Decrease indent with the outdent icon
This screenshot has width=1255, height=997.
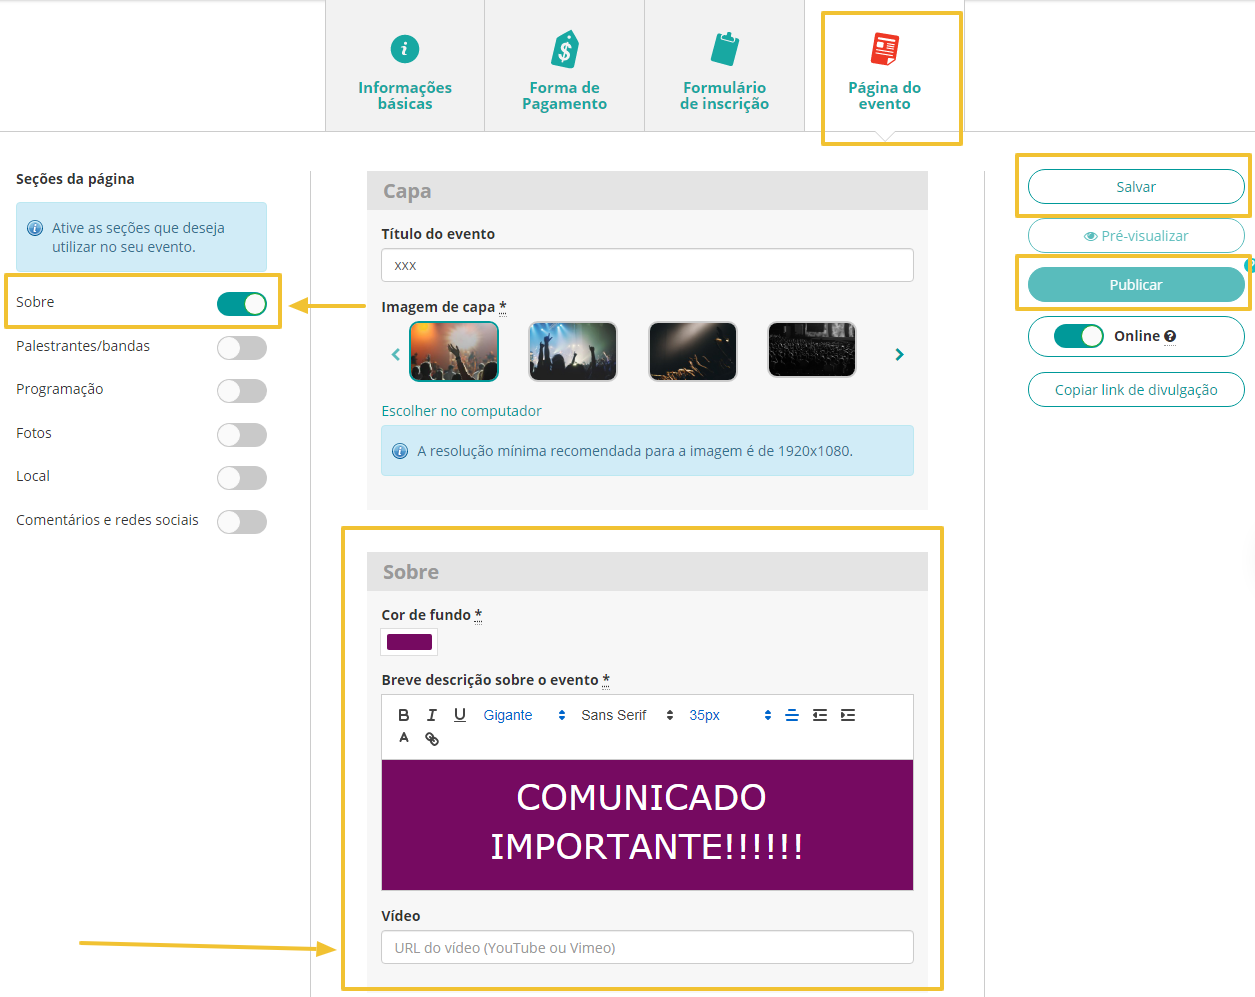point(820,715)
